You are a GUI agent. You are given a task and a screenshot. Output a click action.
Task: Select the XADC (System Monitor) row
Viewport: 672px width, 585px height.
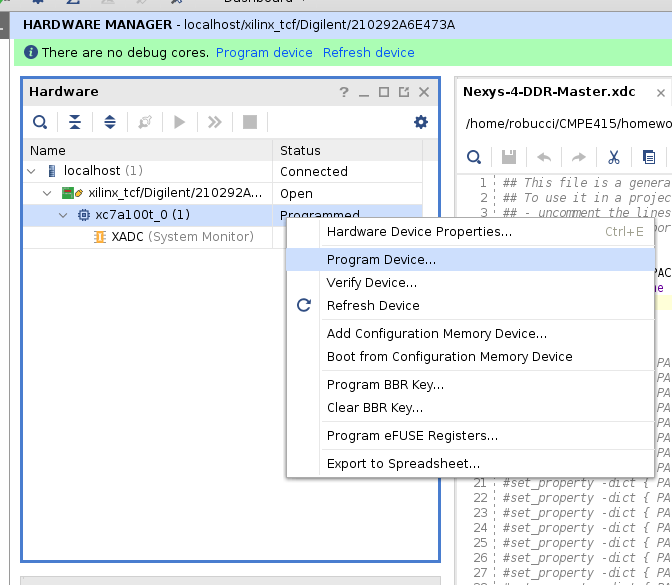click(148, 237)
